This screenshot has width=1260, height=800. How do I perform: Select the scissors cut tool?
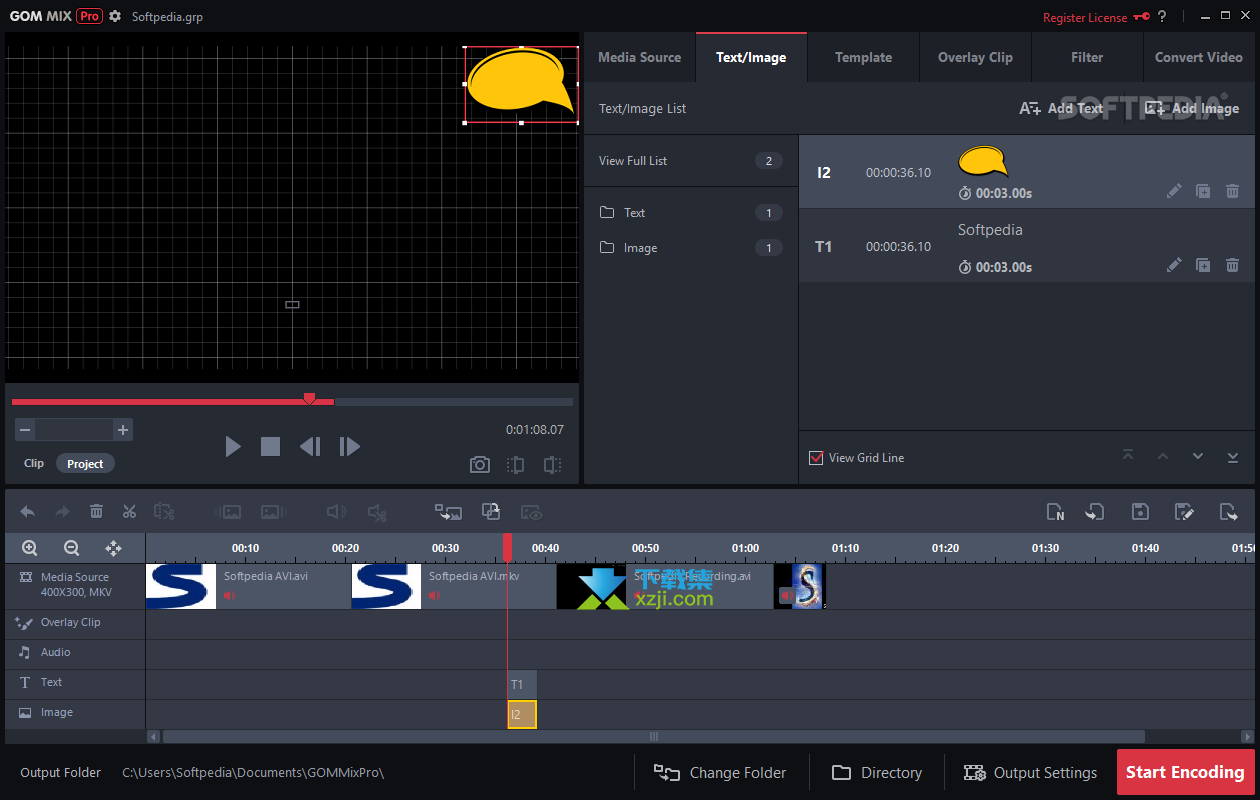(x=129, y=512)
